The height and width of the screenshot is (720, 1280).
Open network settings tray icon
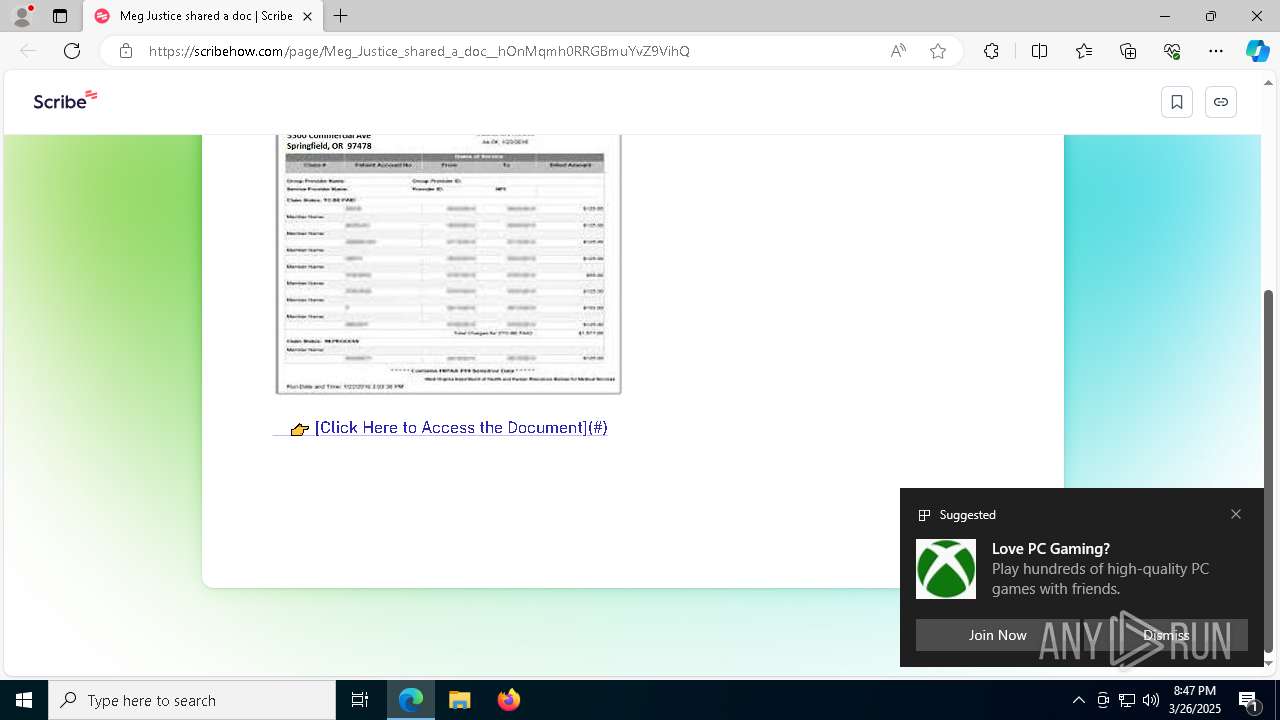point(1127,700)
